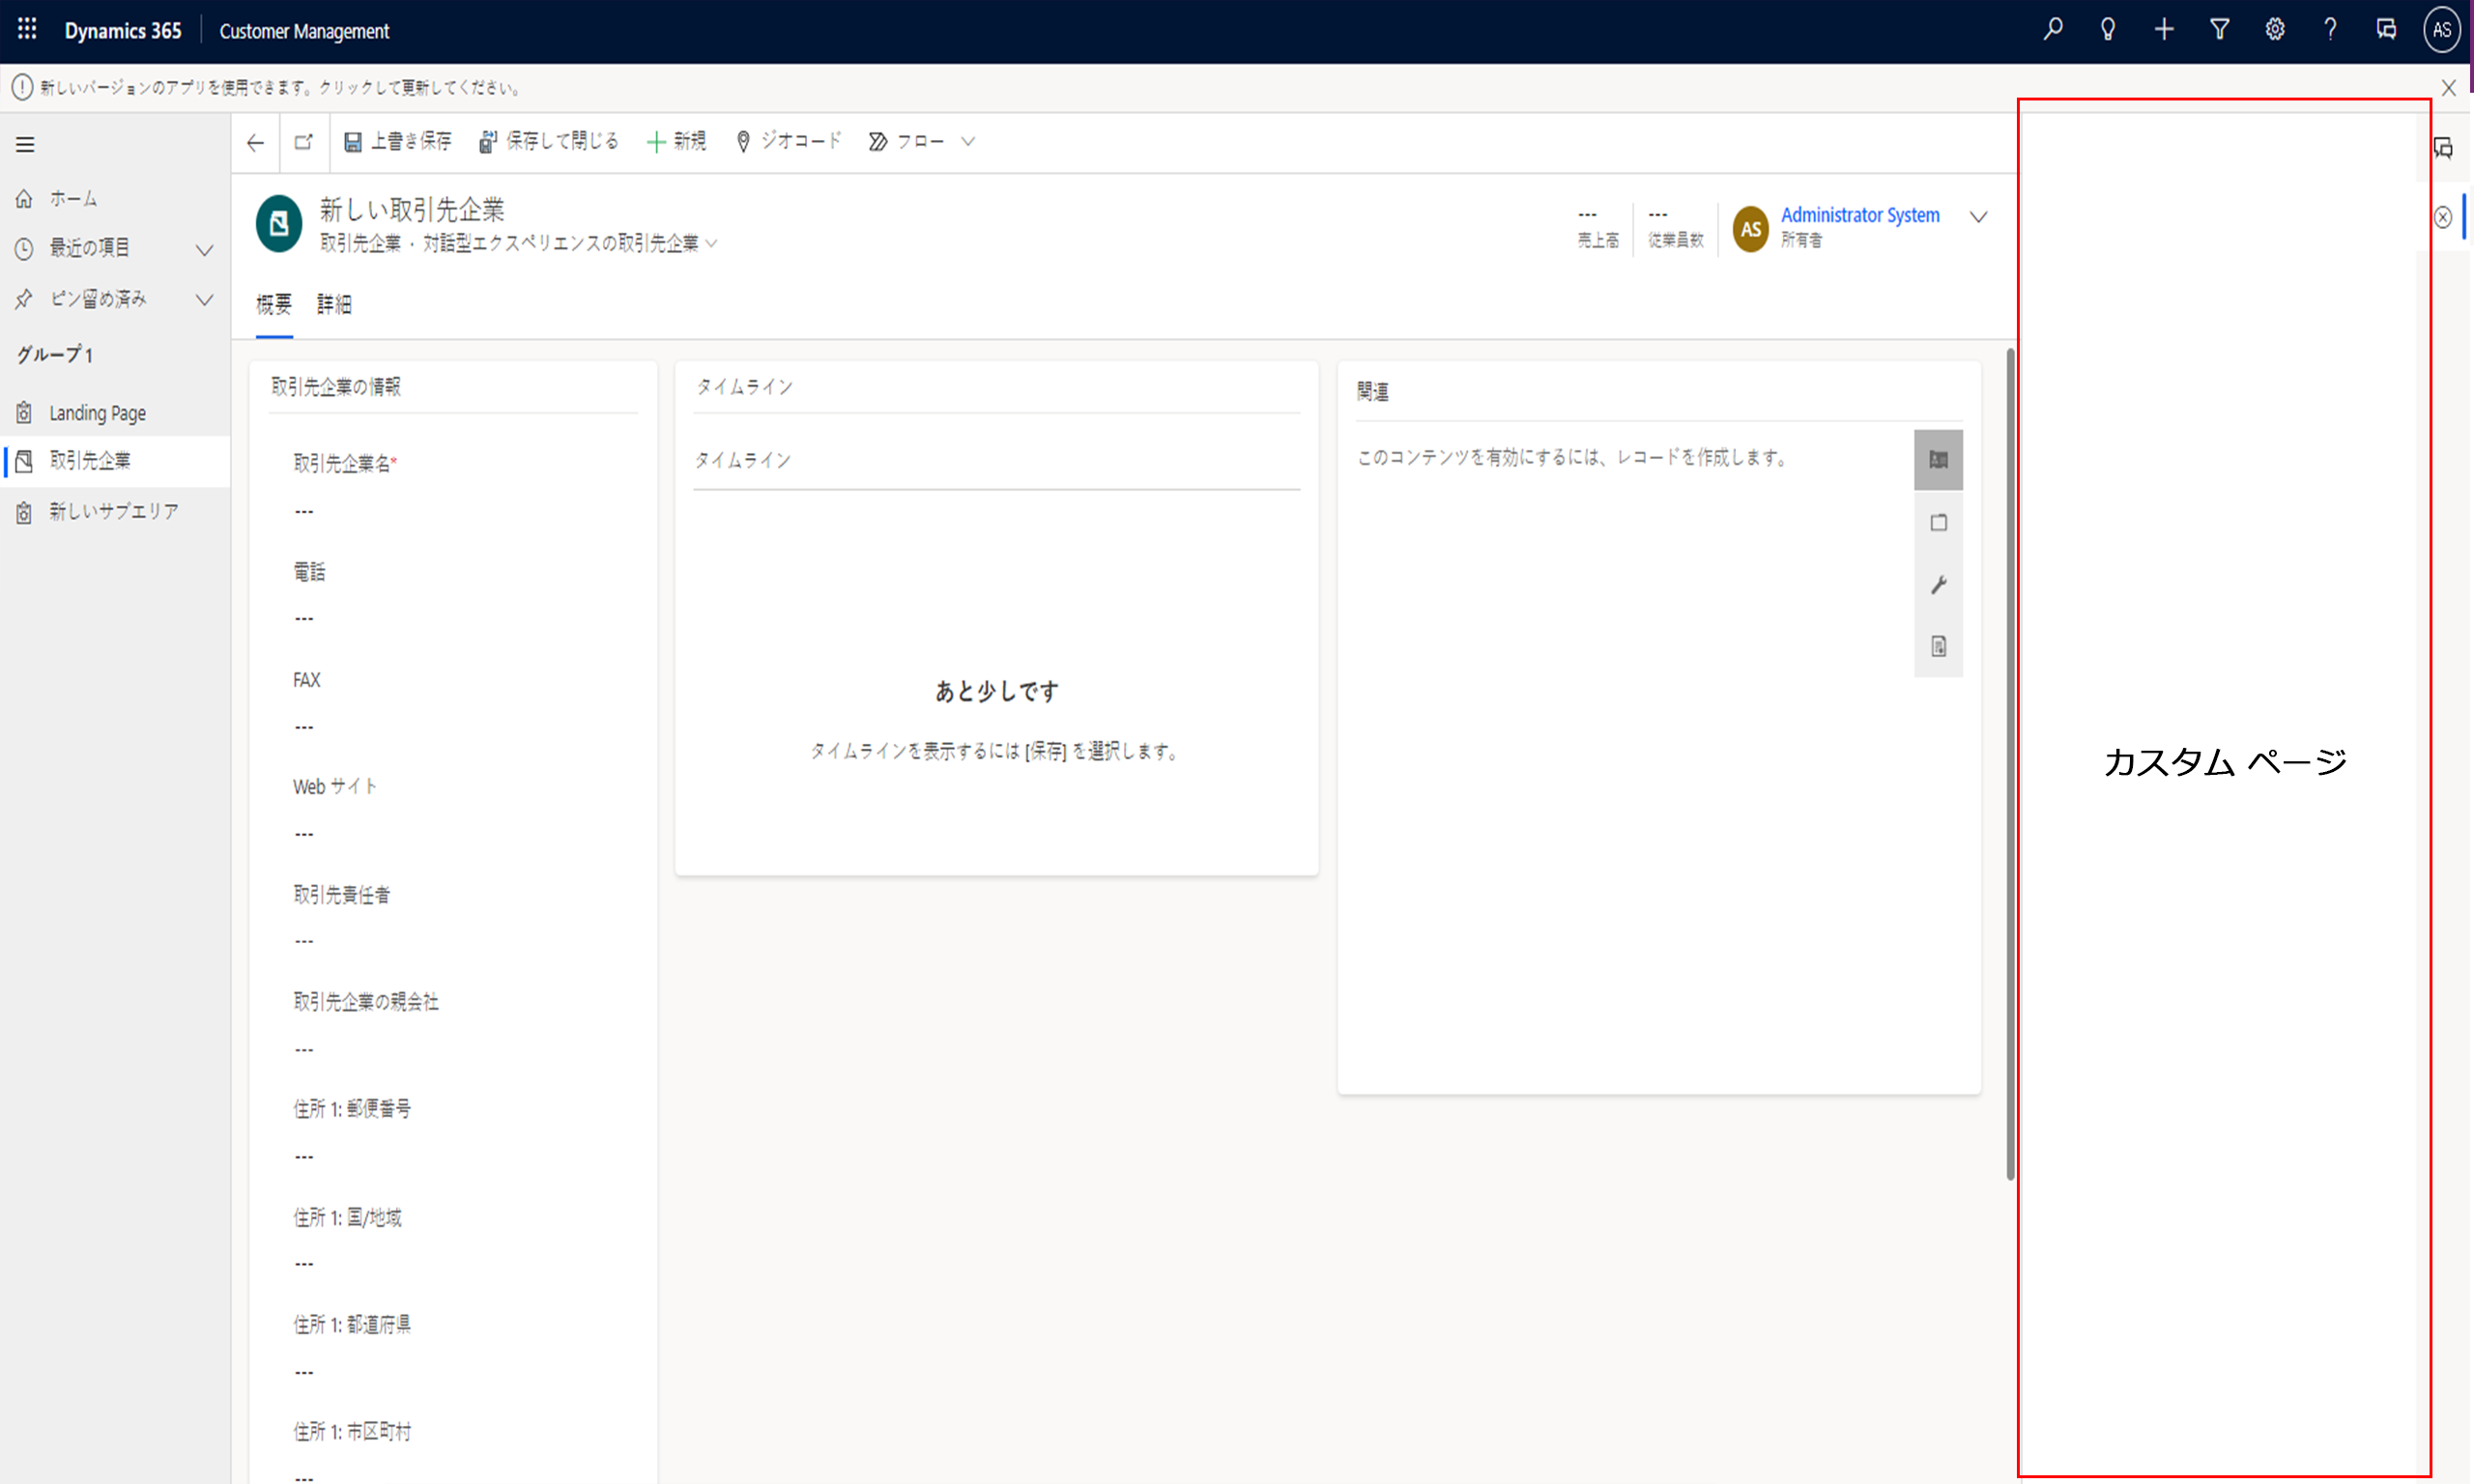Click the 新規 new record button
This screenshot has width=2474, height=1484.
point(677,142)
